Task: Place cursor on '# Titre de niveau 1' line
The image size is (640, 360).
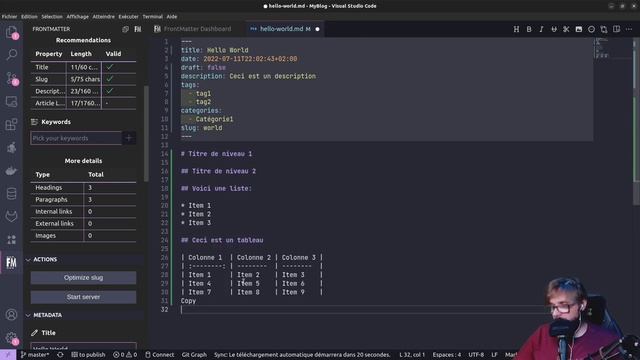Action: point(216,154)
